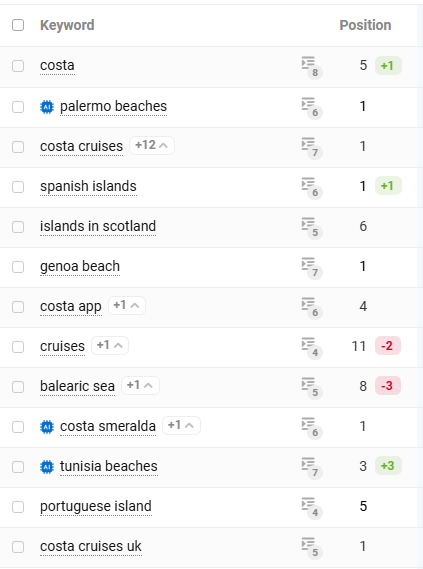Sort by the Keyword column header
Screen dimensions: 423x569
tap(67, 25)
